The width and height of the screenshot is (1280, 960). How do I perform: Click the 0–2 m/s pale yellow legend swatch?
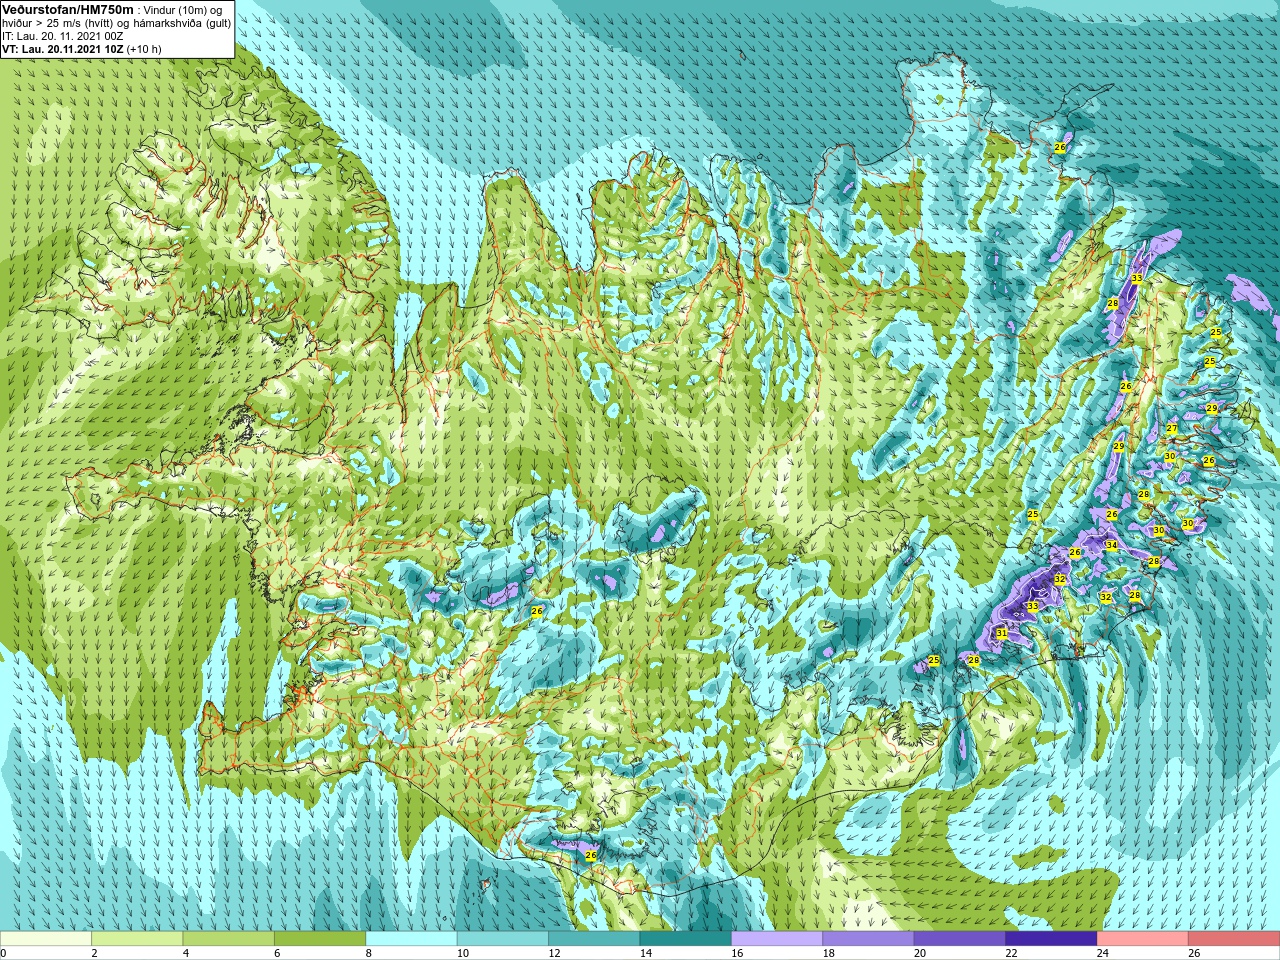click(46, 939)
